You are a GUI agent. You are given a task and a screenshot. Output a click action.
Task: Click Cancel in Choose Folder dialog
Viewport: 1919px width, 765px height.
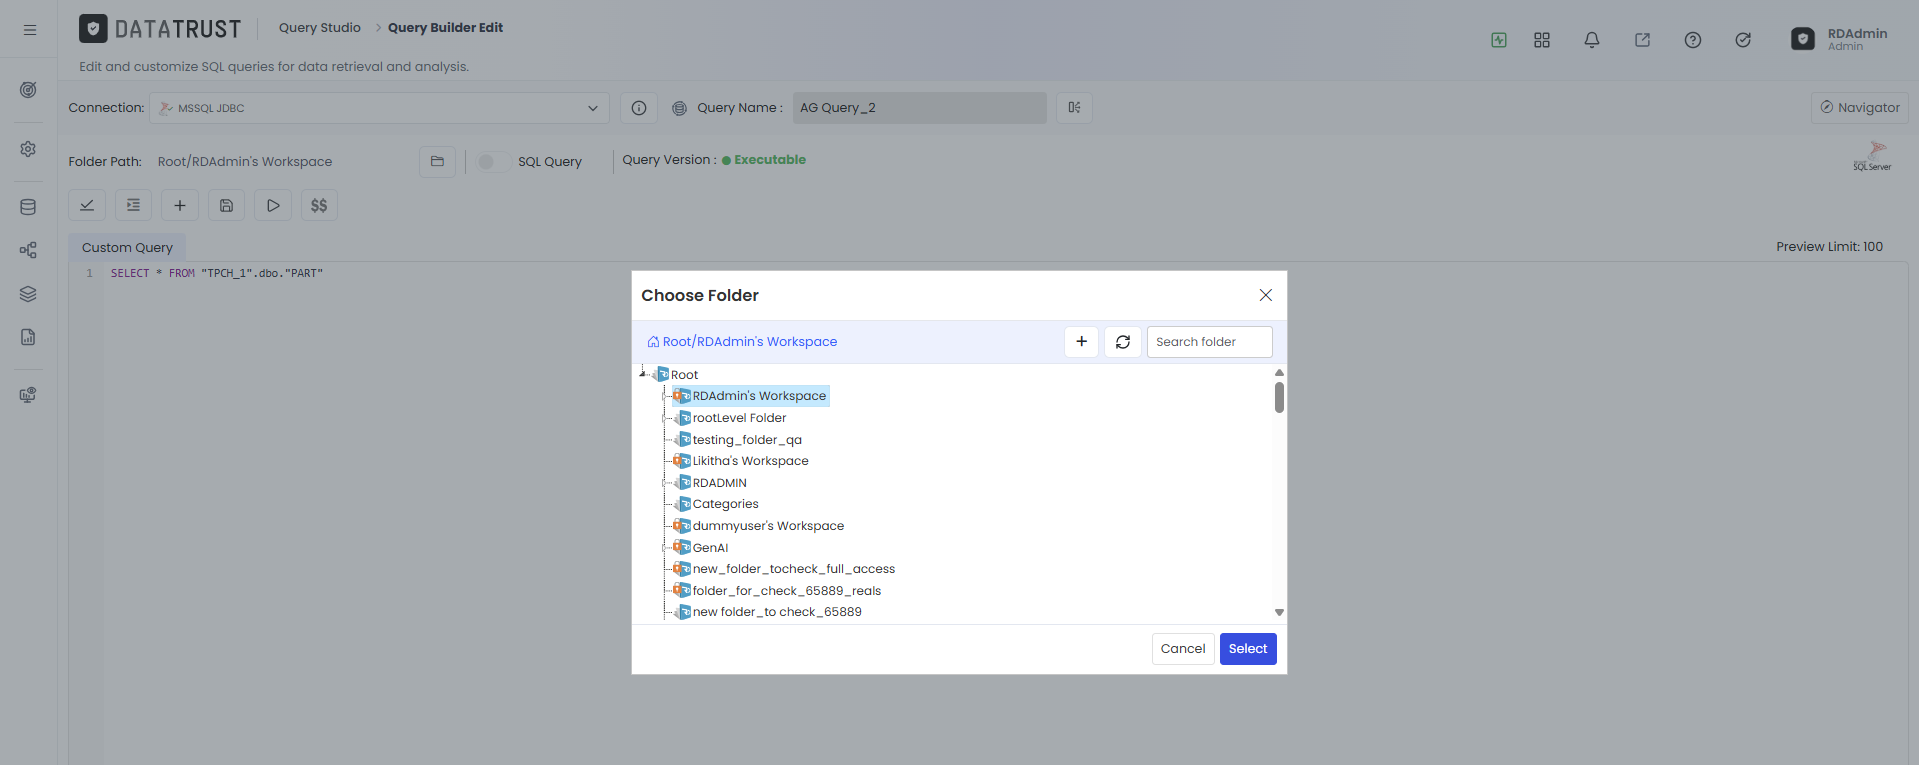click(1183, 649)
